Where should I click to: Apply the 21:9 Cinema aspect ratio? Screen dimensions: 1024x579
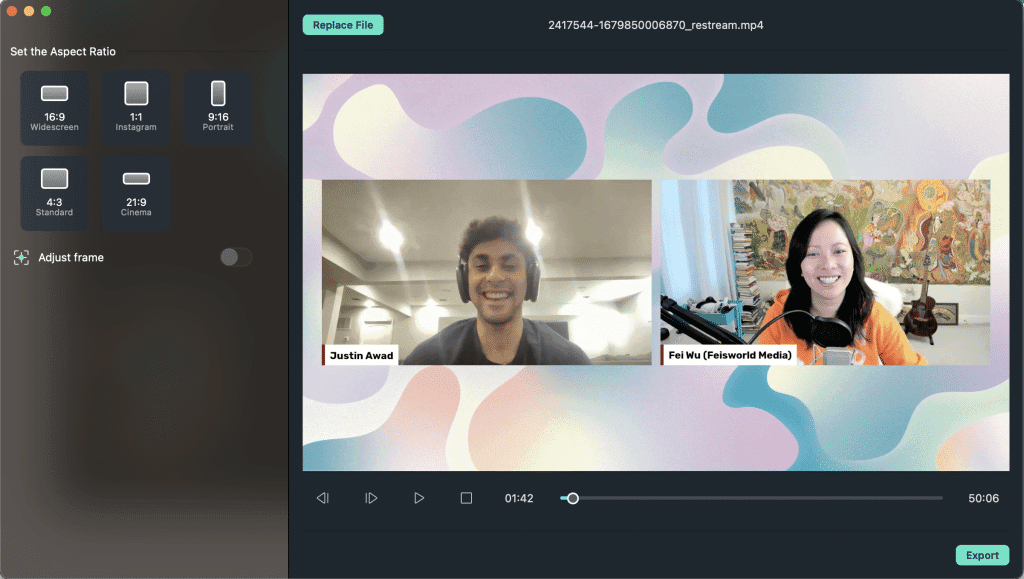coord(136,193)
